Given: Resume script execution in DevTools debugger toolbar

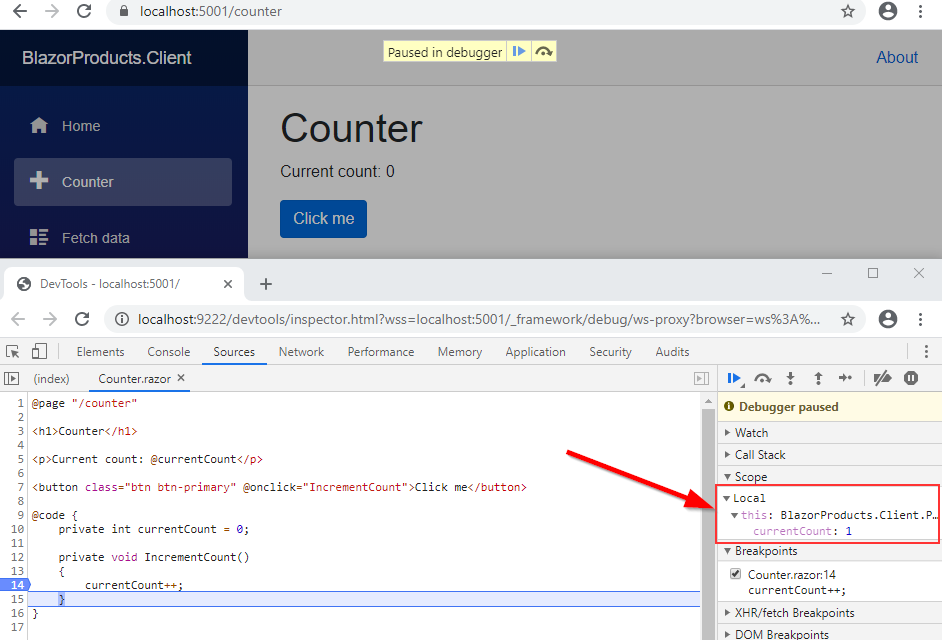Looking at the screenshot, I should (x=735, y=378).
